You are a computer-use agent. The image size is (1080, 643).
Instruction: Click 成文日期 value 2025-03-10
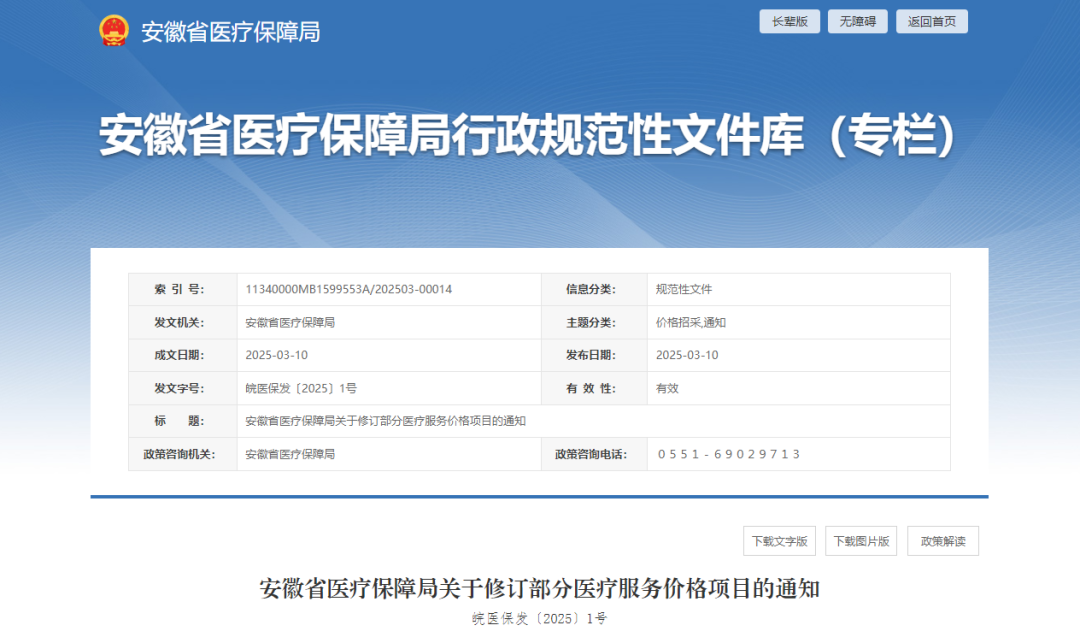276,355
